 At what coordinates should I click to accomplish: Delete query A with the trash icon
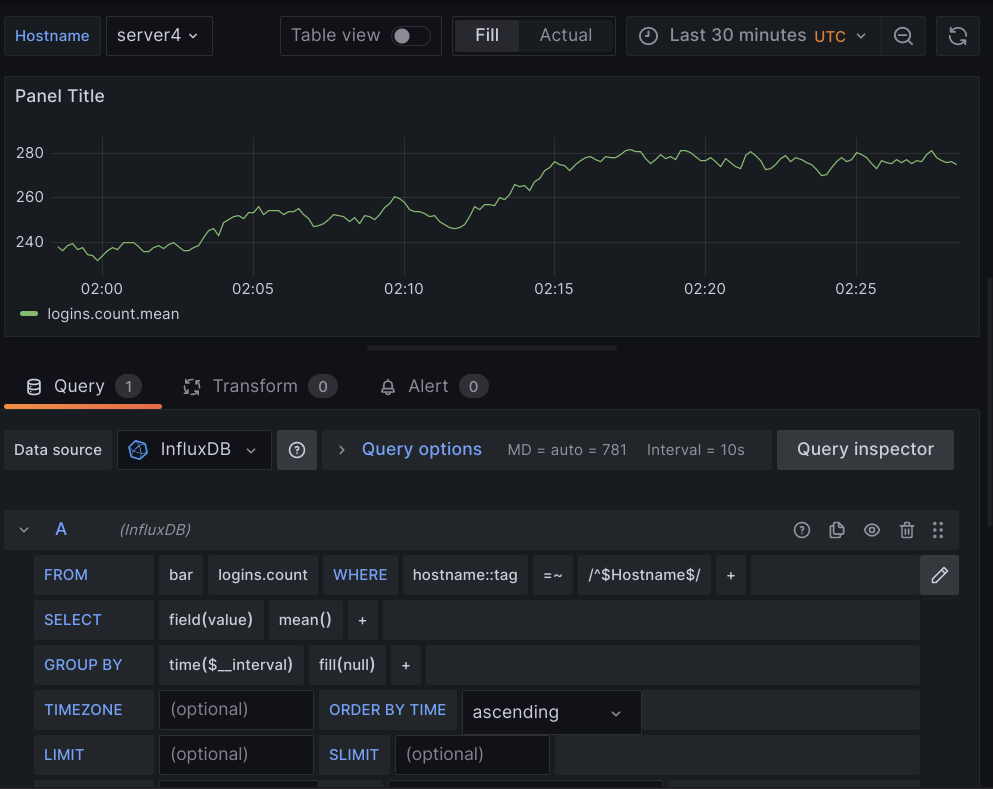[x=906, y=530]
